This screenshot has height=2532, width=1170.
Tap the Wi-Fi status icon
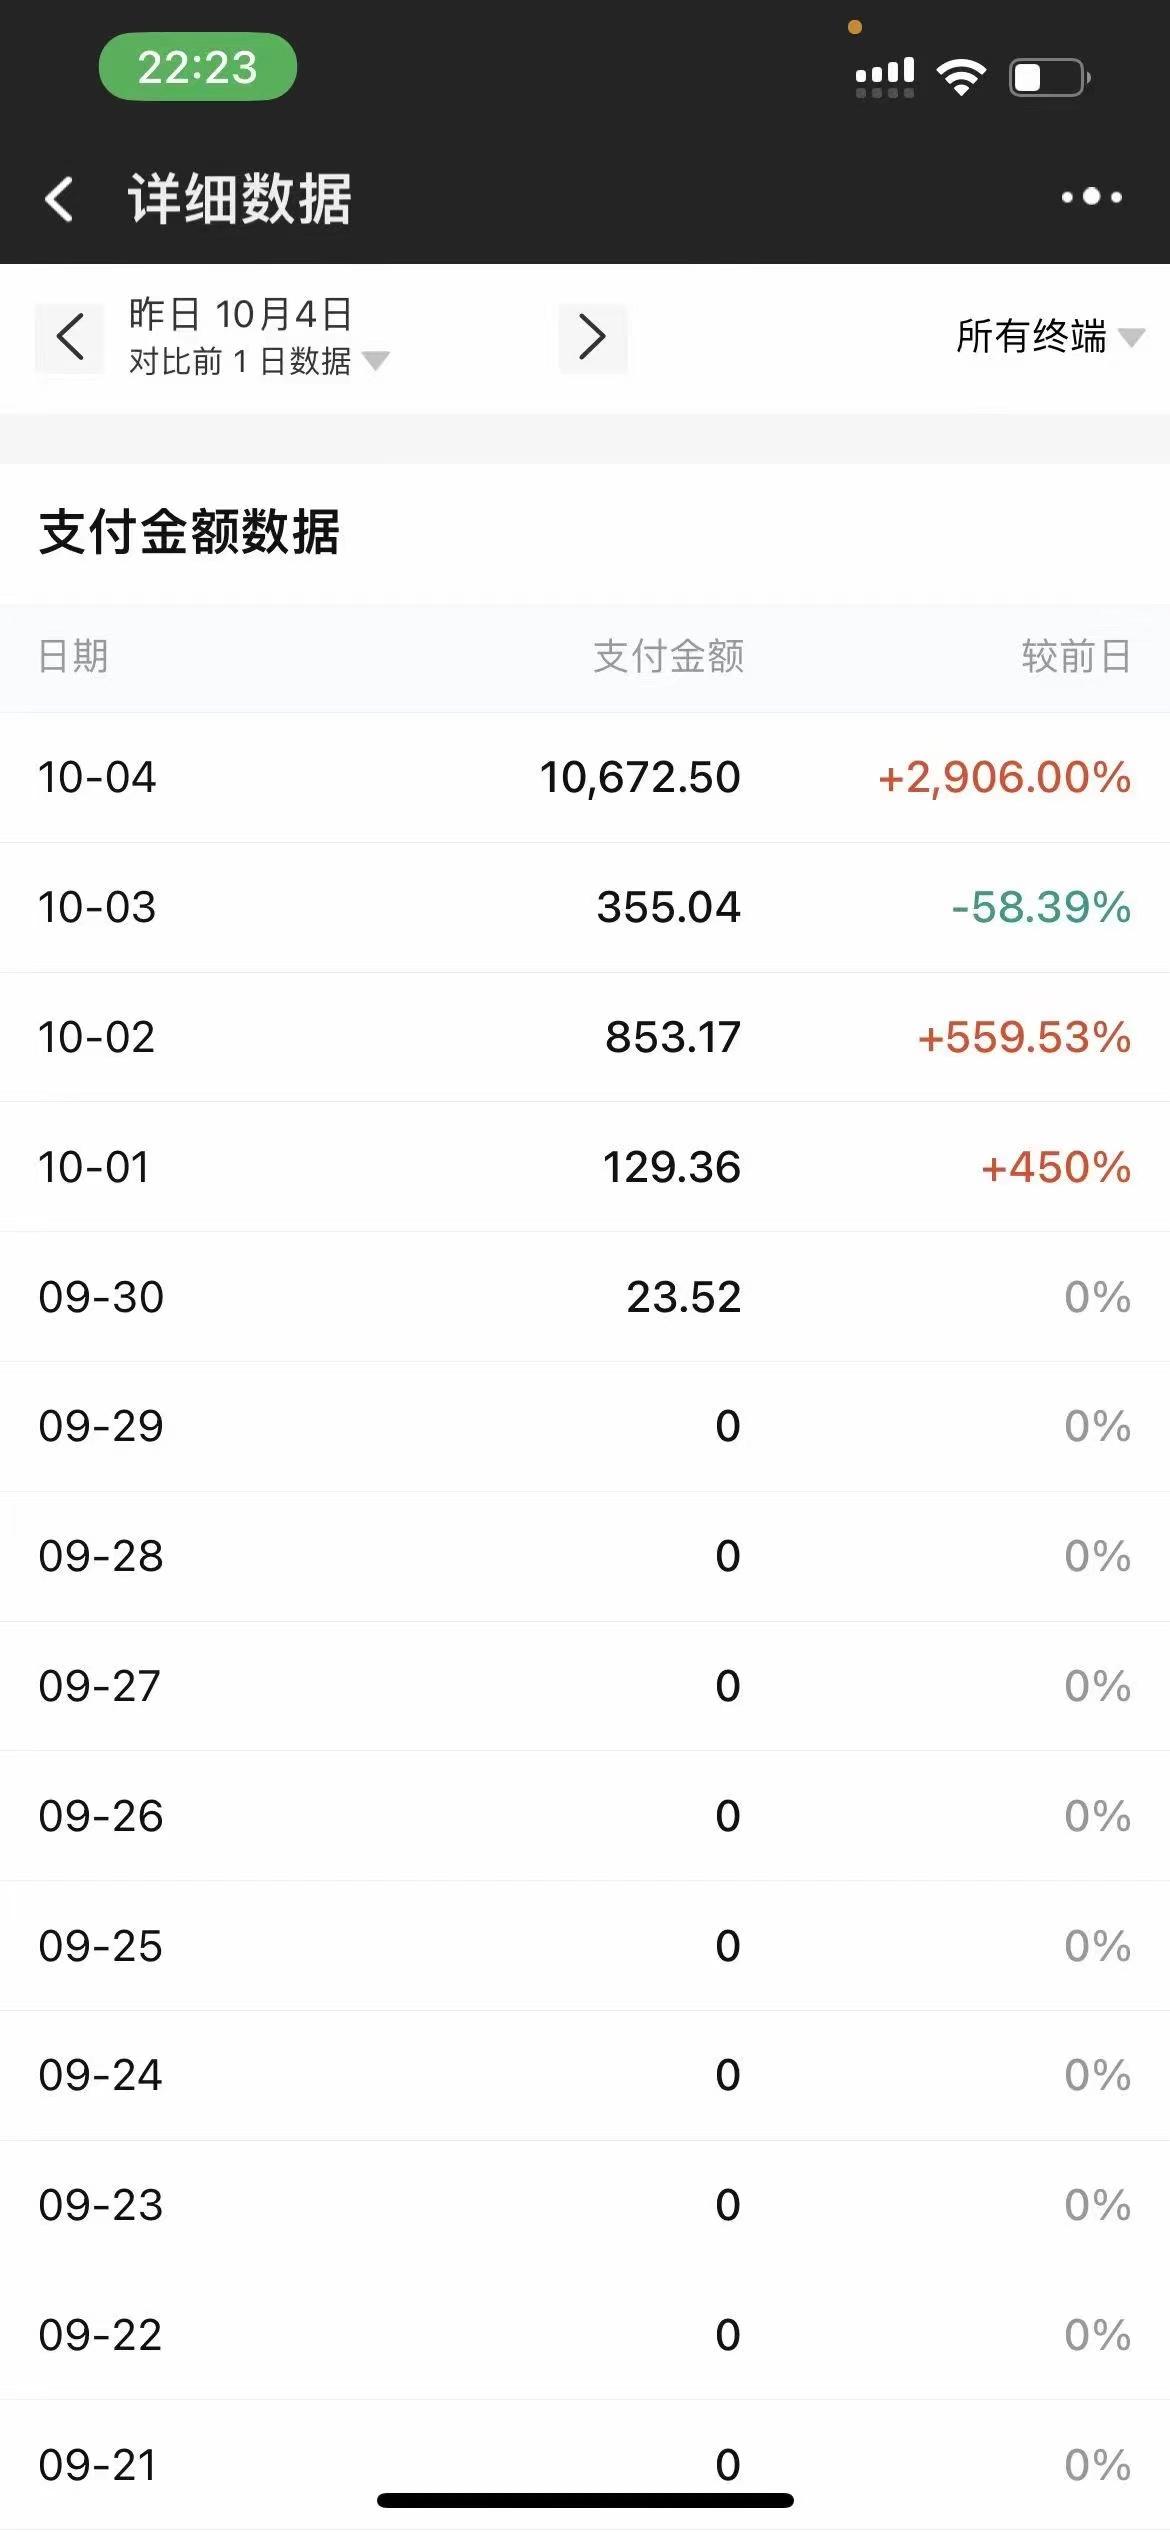point(960,77)
